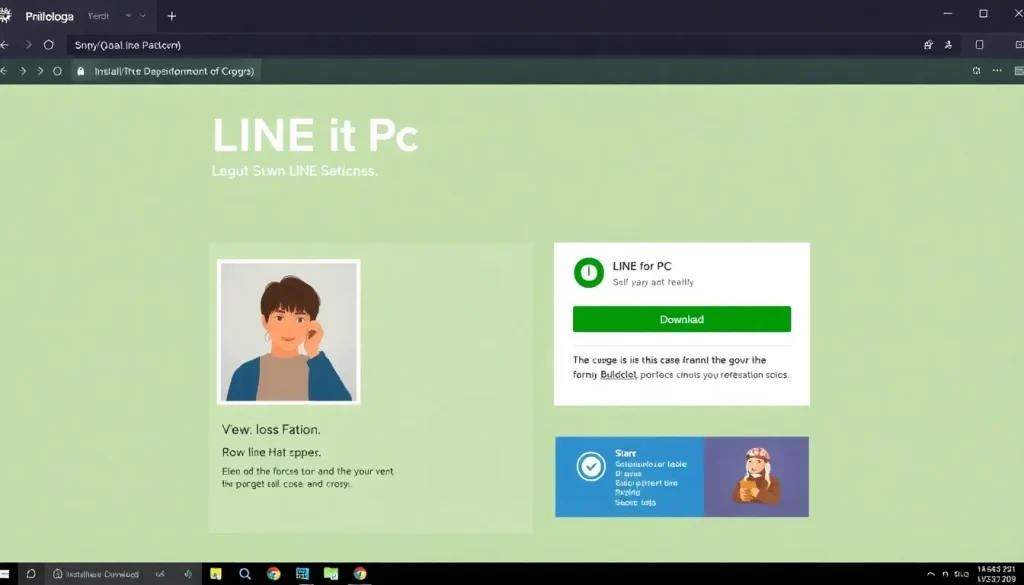Image resolution: width=1024 pixels, height=585 pixels.
Task: Click the reload circle in the green toolbar
Action: [x=57, y=71]
